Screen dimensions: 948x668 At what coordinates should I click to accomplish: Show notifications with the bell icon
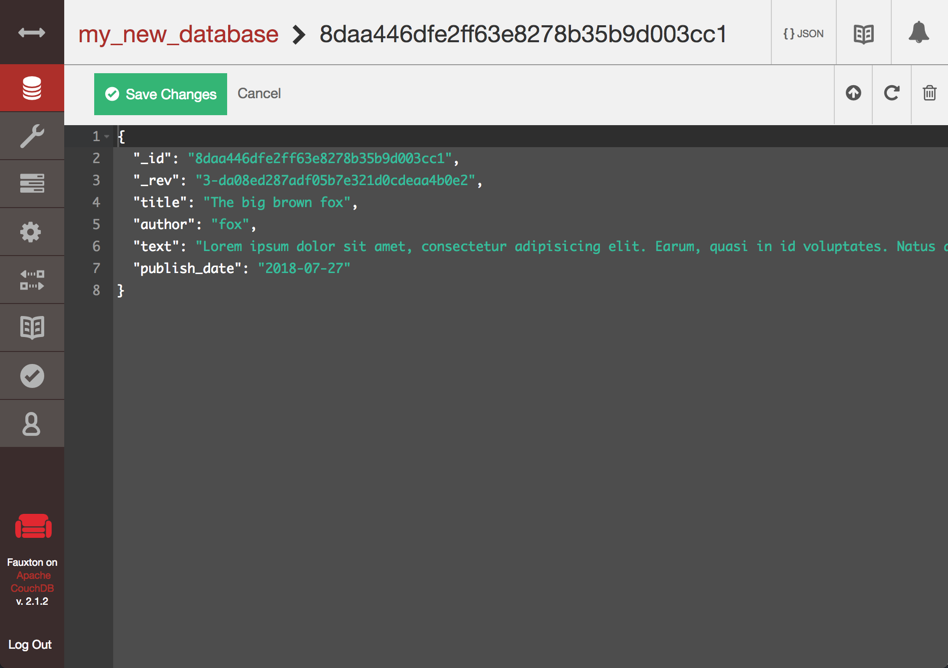[x=918, y=33]
